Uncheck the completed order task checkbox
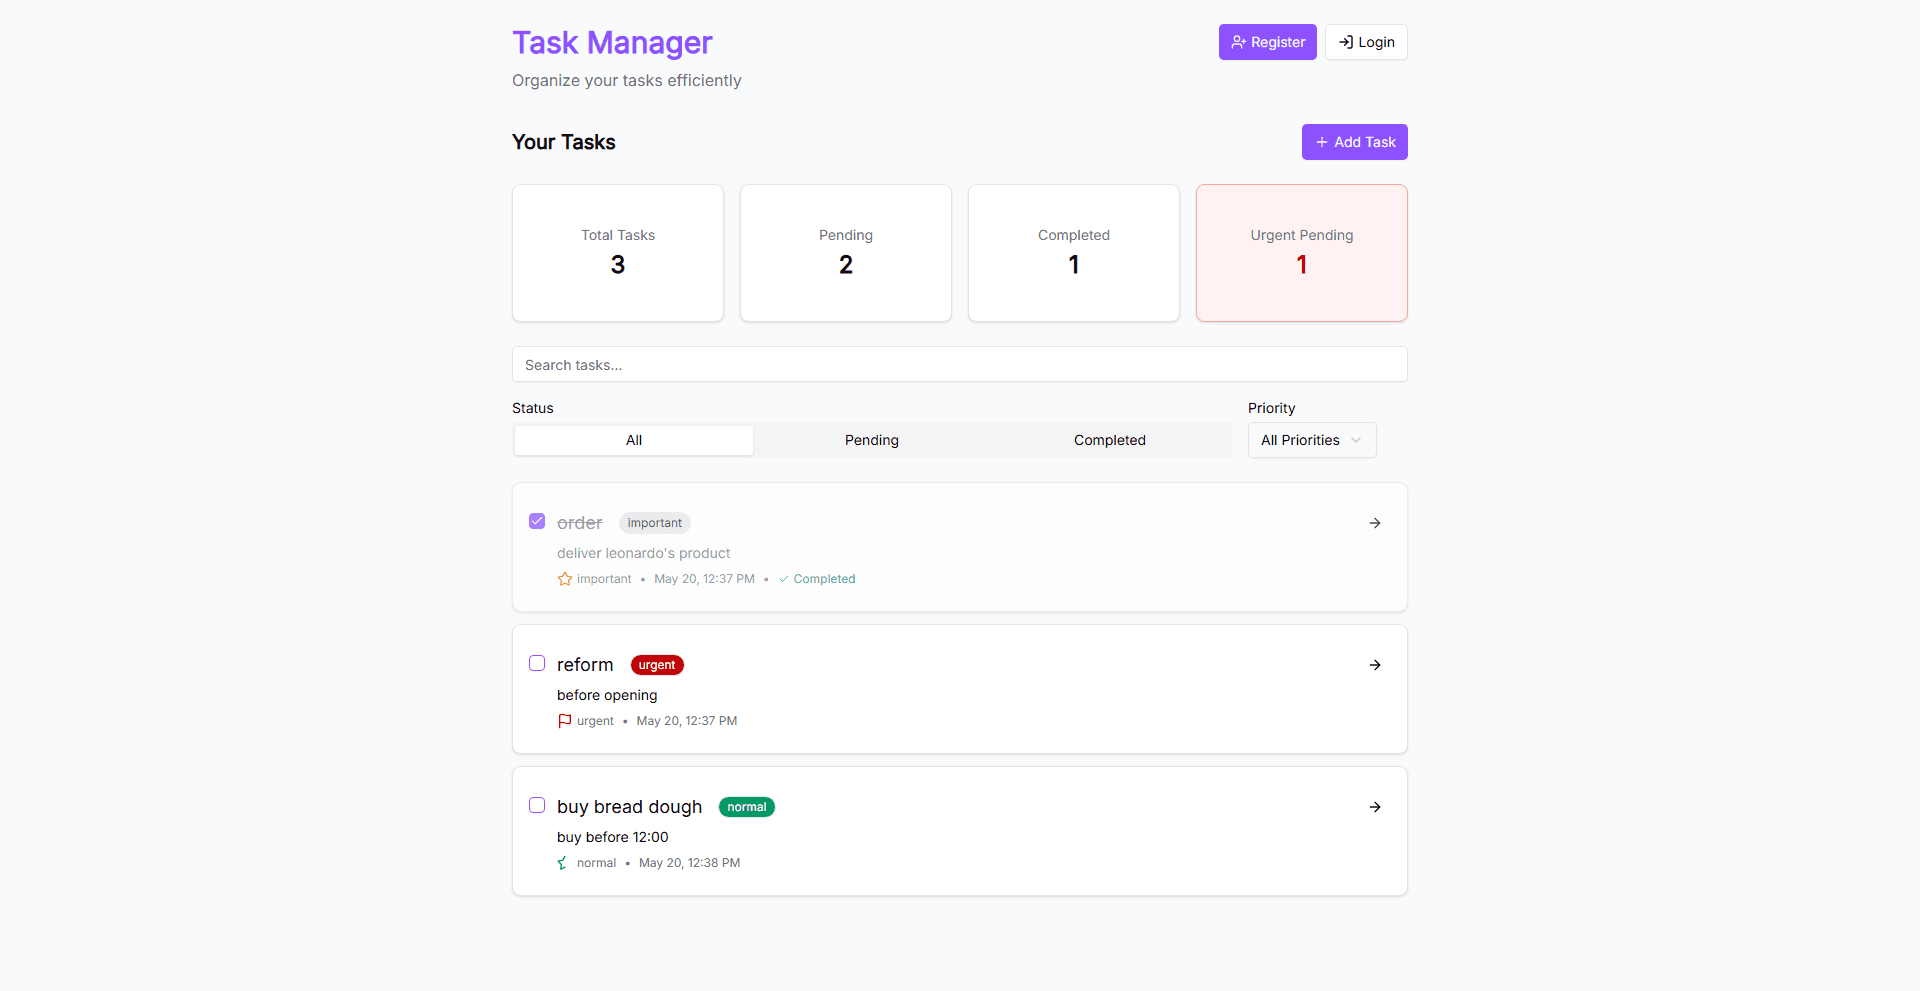 (x=537, y=521)
